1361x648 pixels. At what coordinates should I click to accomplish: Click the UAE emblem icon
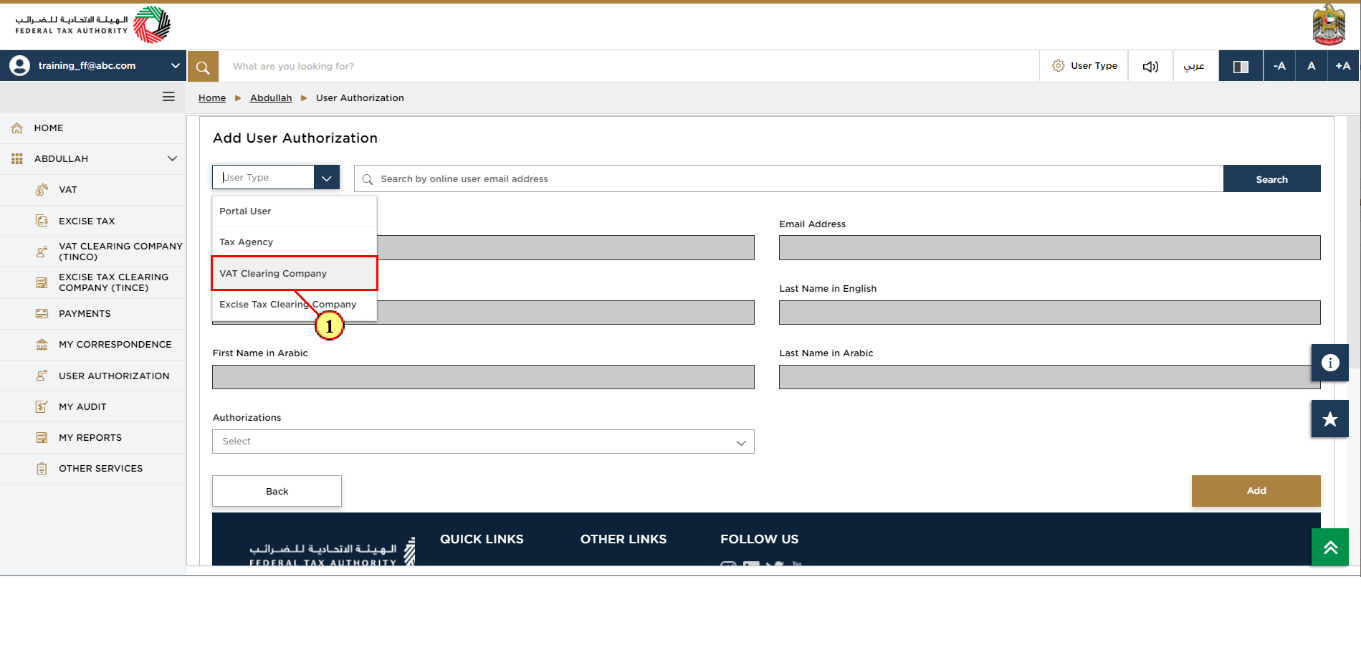click(x=1328, y=25)
